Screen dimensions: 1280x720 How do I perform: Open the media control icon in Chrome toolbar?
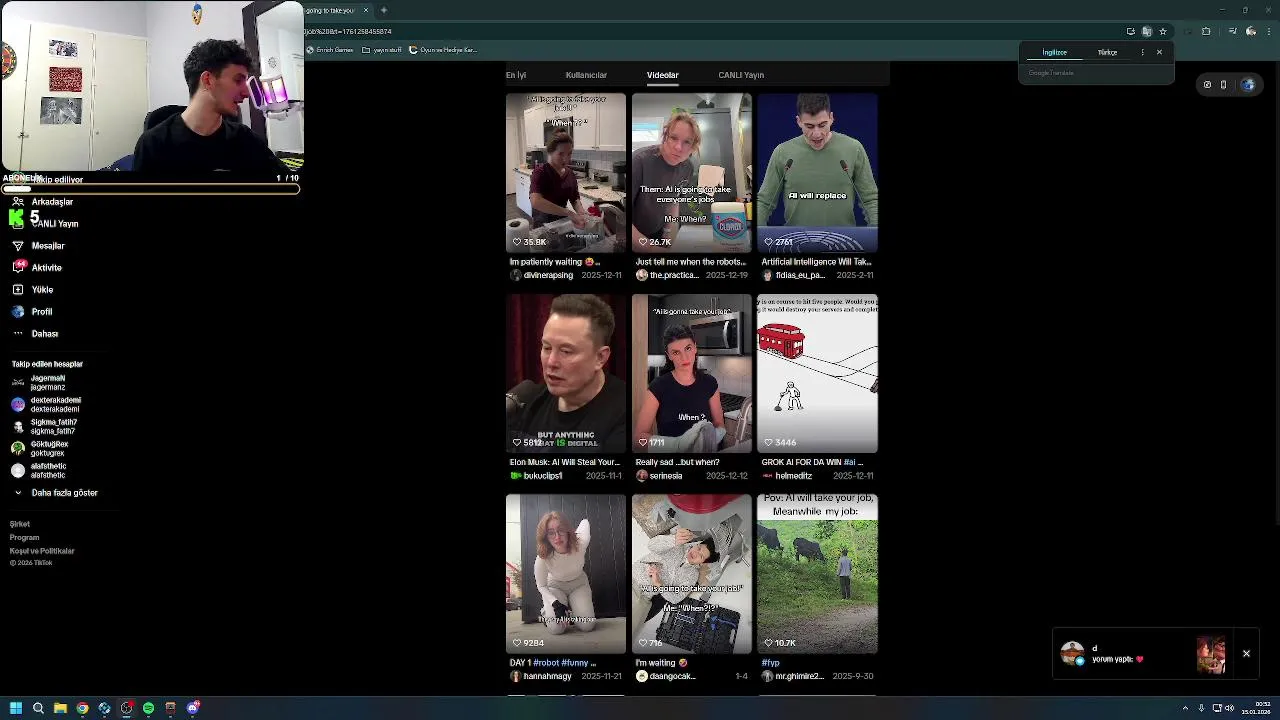(1232, 31)
